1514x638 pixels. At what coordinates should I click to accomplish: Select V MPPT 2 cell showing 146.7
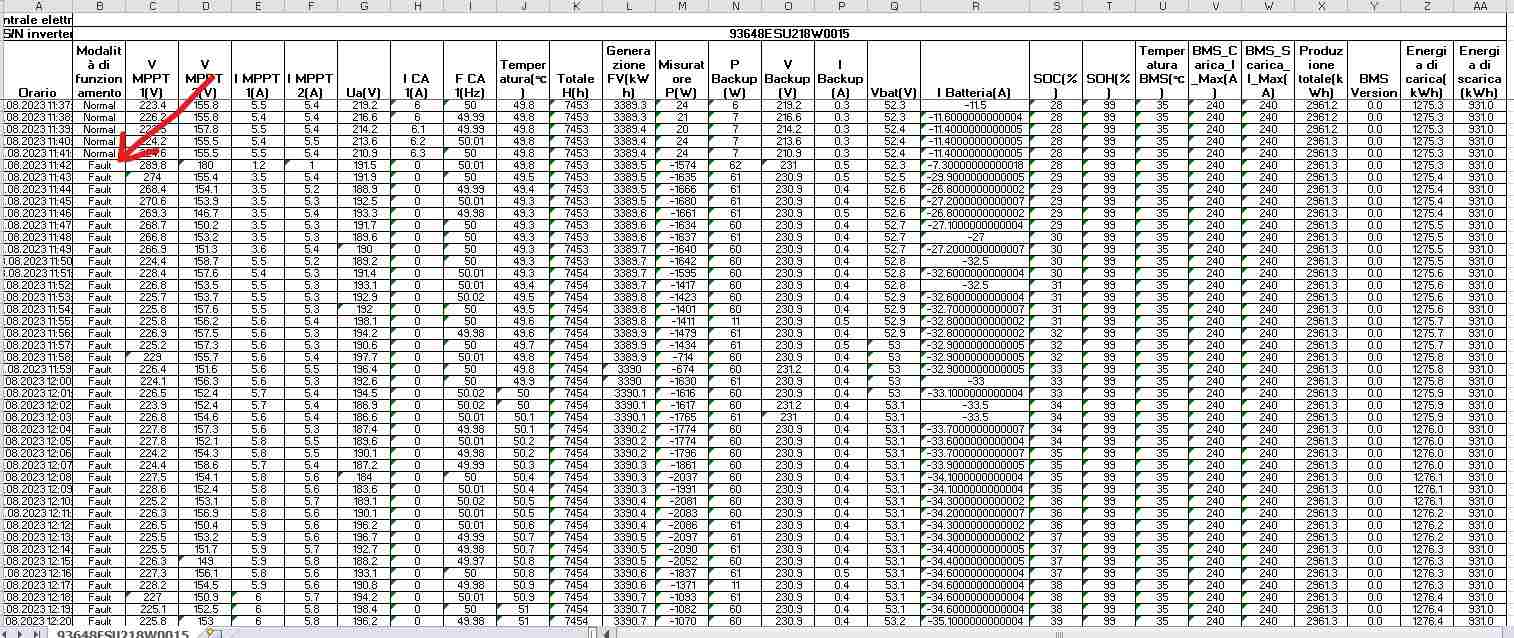tap(205, 213)
